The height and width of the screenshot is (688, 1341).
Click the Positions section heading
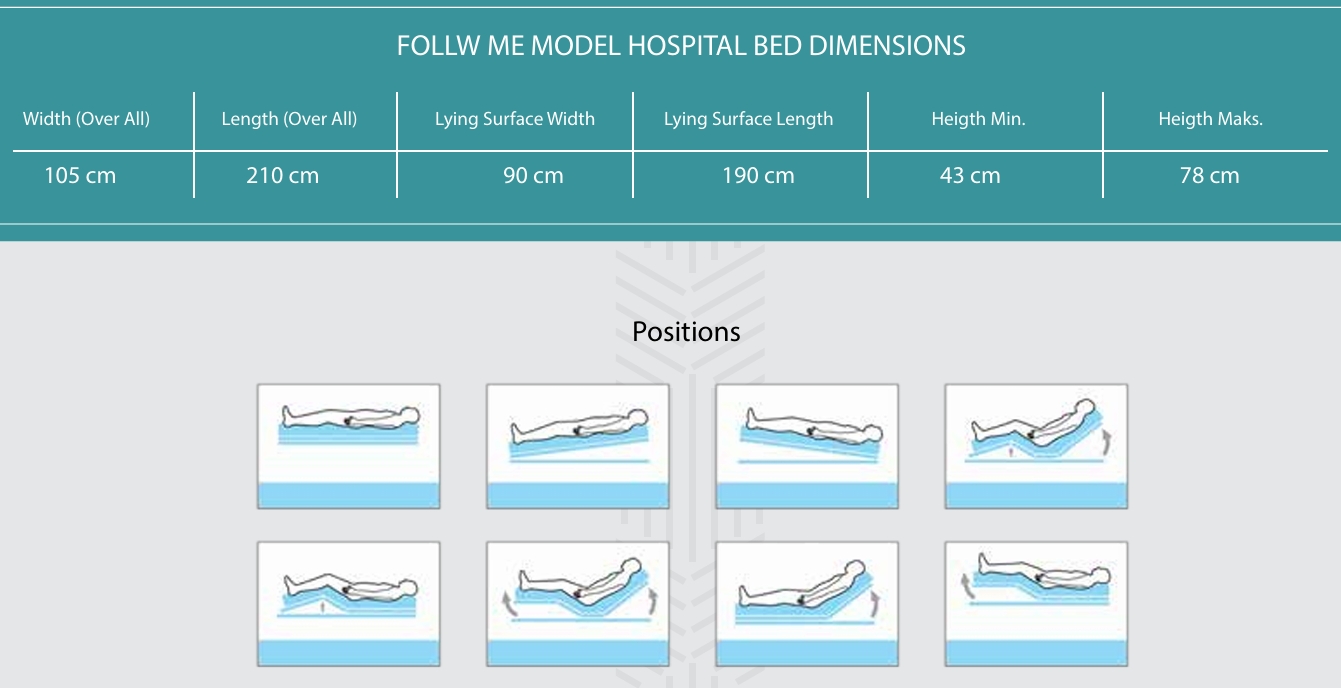pyautogui.click(x=686, y=332)
